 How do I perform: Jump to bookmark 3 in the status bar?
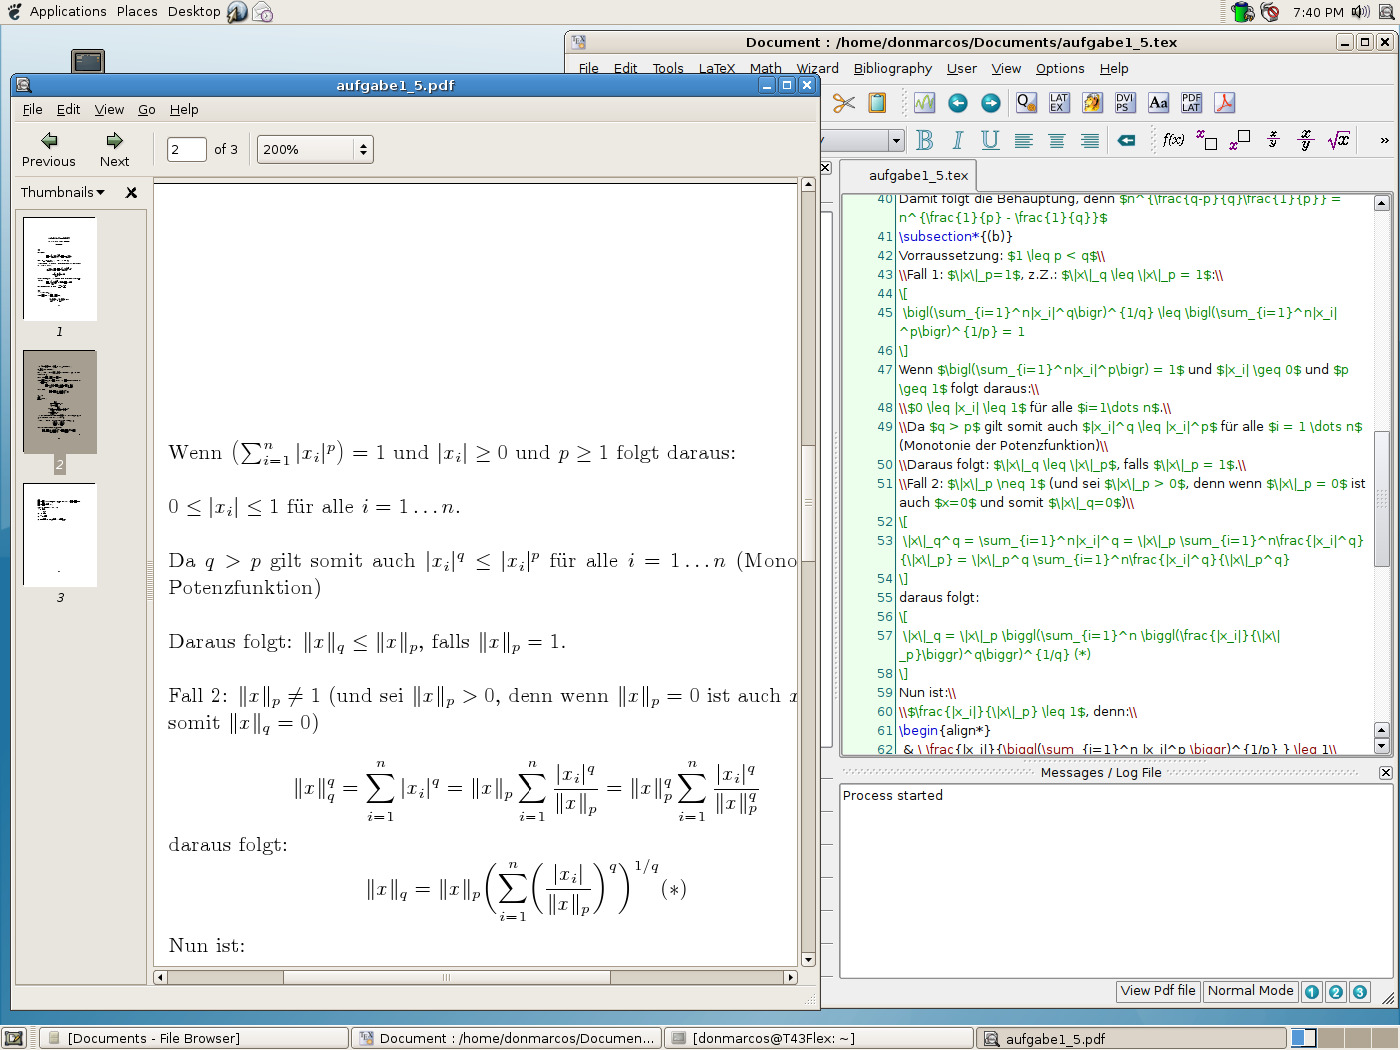tap(1360, 992)
